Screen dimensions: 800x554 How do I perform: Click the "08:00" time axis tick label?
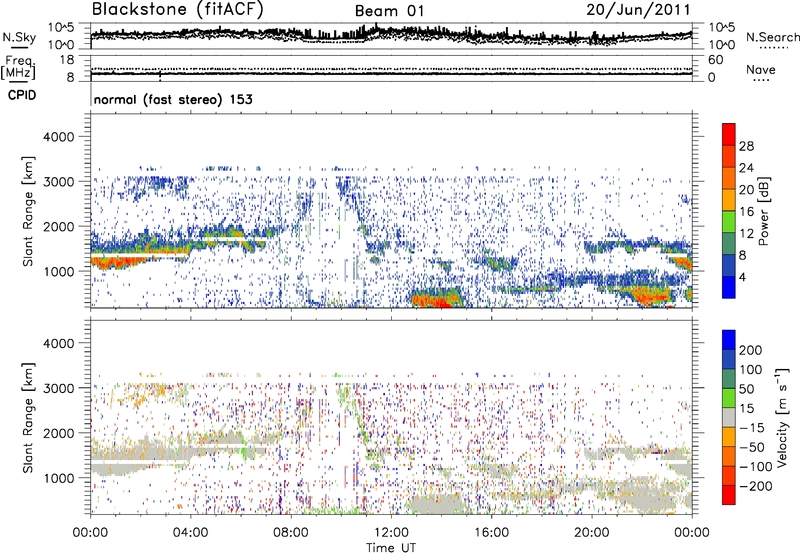[291, 533]
